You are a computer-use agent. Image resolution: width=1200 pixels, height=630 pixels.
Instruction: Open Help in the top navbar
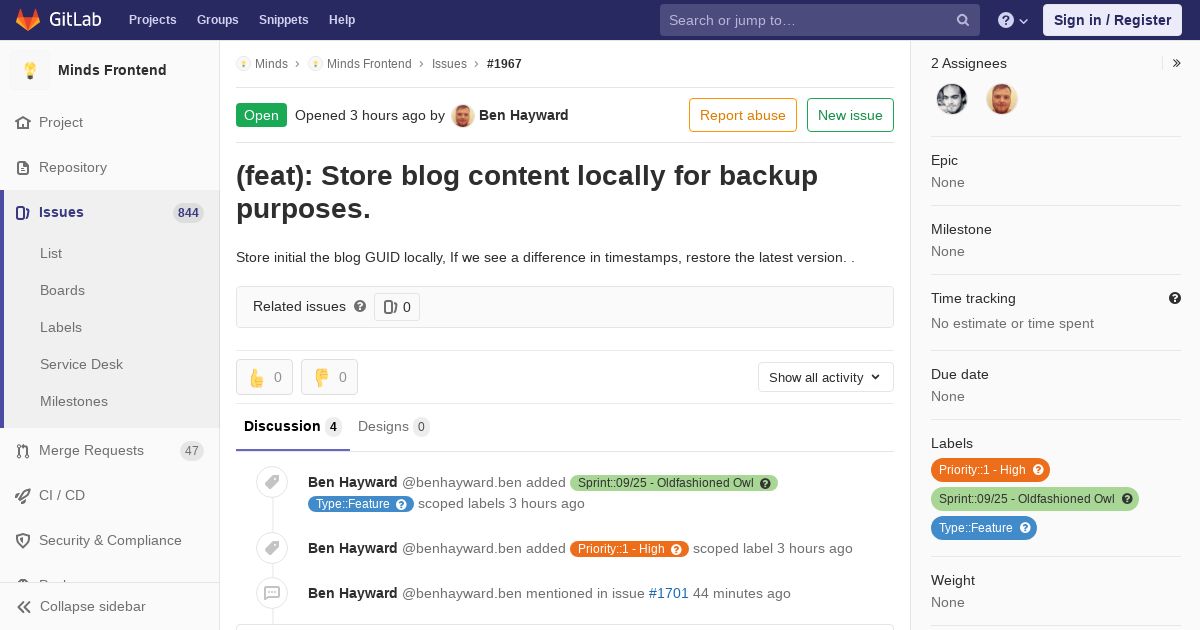(342, 20)
